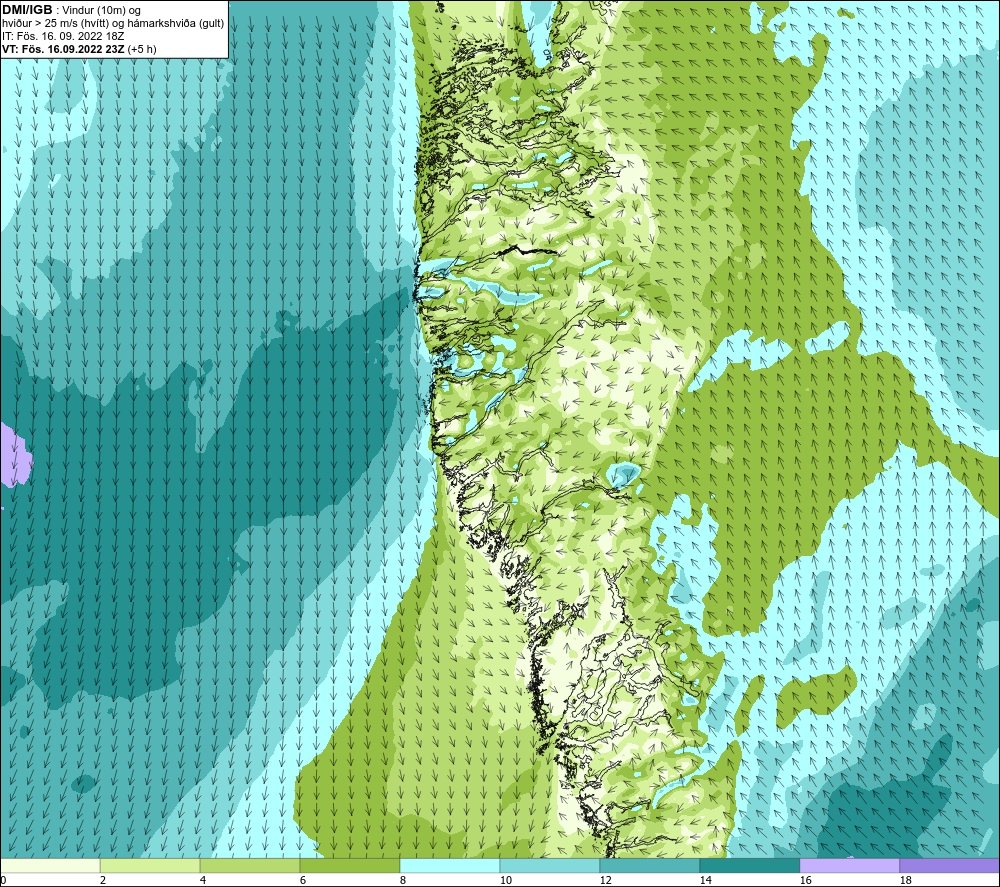Click the '(+5 h)' forecast offset text

[x=142, y=49]
